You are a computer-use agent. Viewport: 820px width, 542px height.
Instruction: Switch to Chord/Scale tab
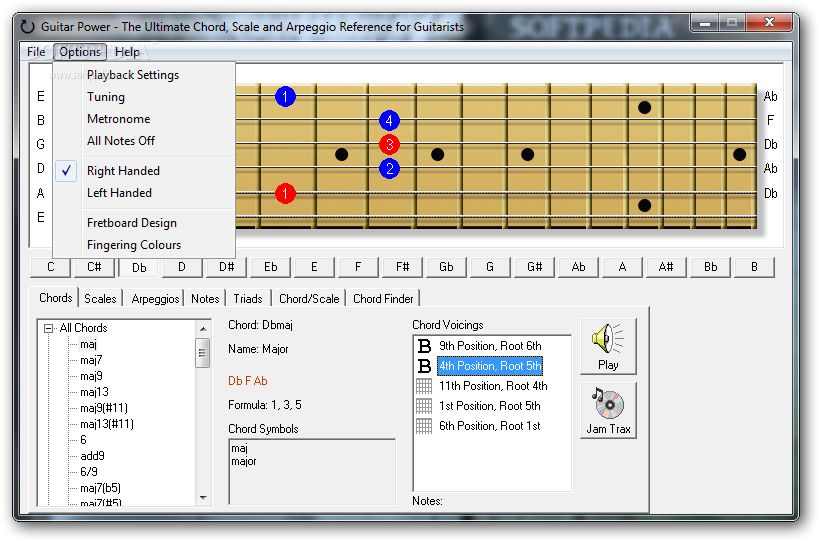click(x=309, y=299)
